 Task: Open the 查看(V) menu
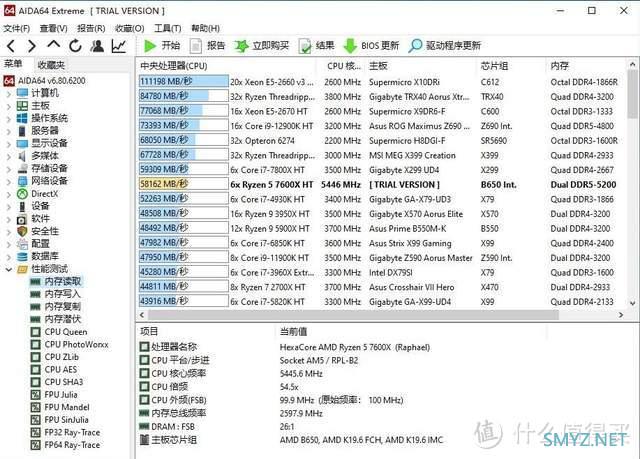pos(53,28)
